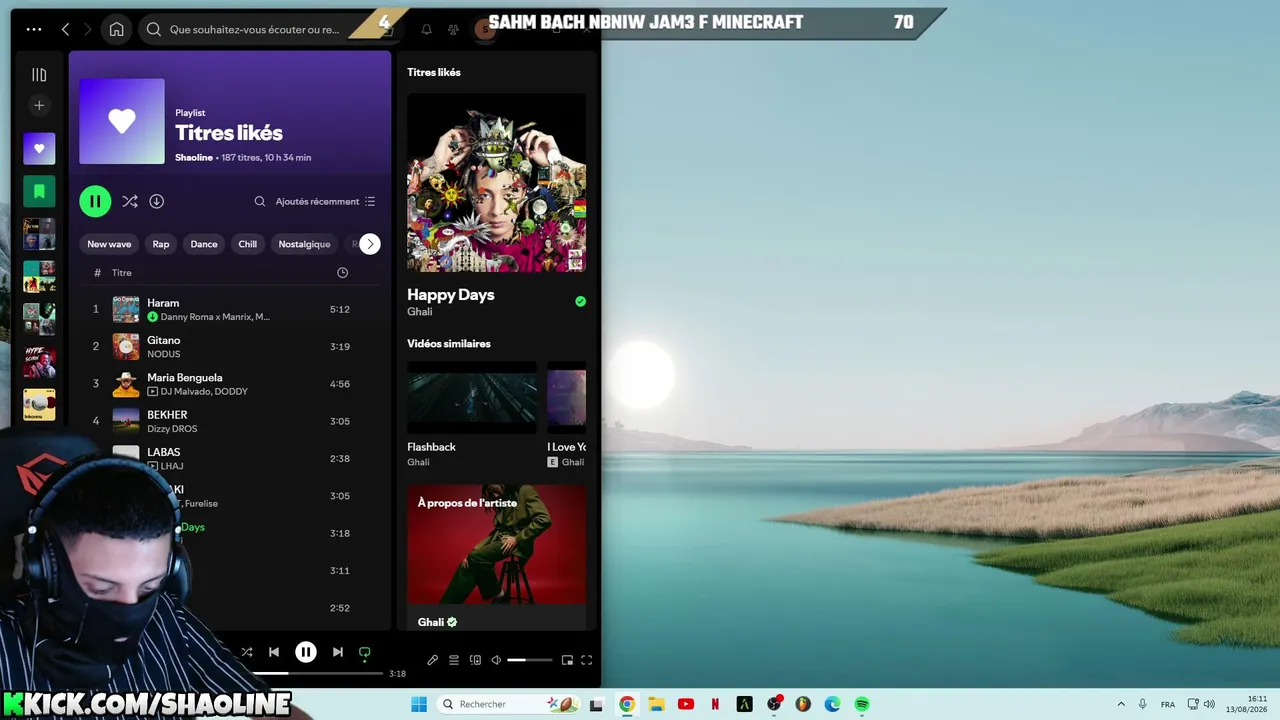The height and width of the screenshot is (720, 1280).
Task: Open Google Chrome from the taskbar
Action: (627, 704)
